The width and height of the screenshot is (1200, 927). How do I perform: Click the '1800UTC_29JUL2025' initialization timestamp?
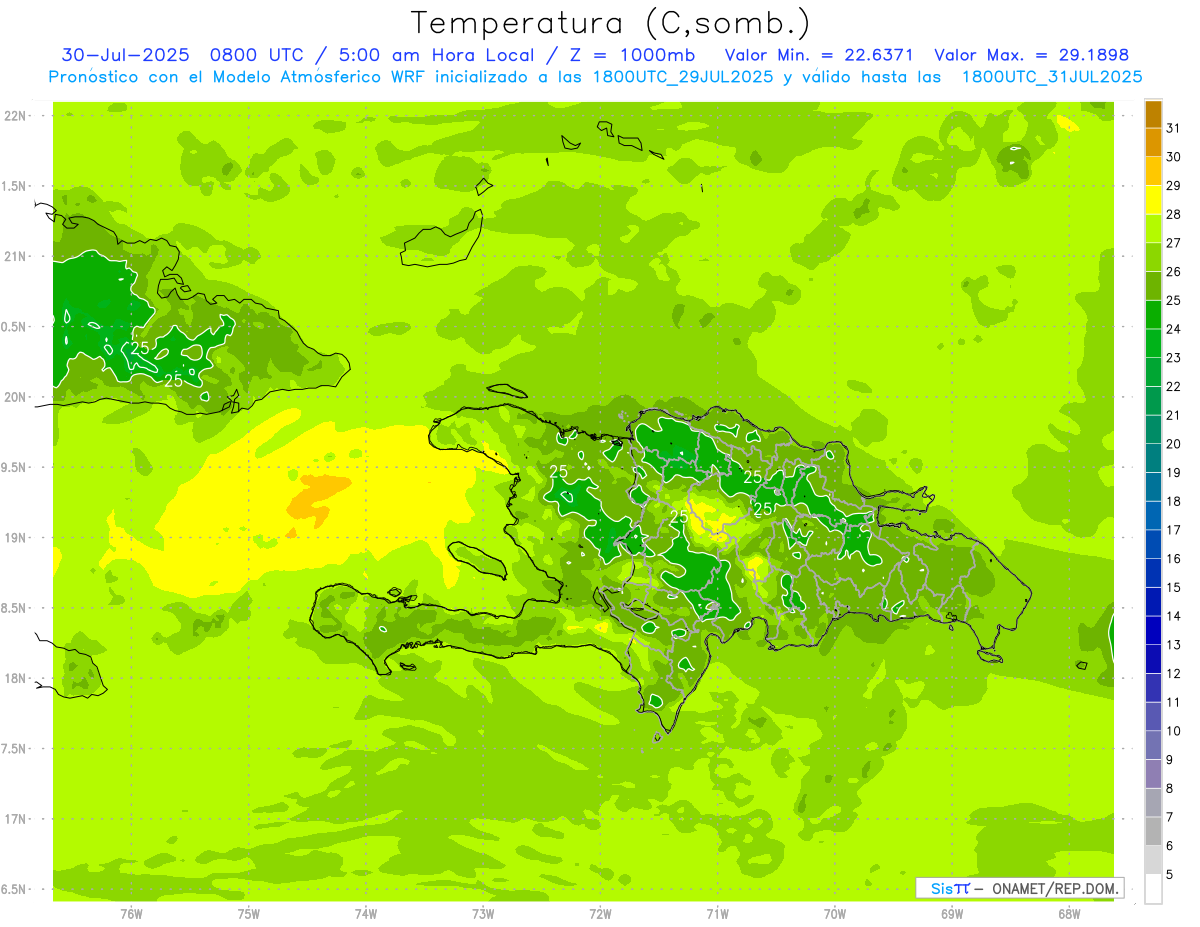[678, 77]
